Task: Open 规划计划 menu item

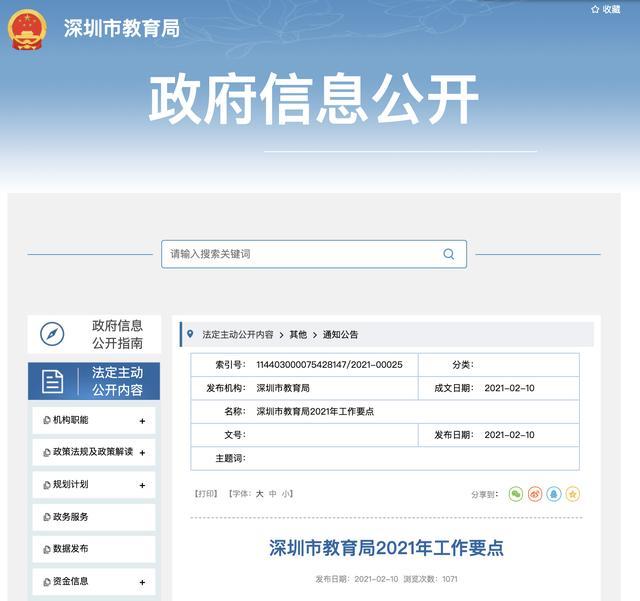Action: 94,485
